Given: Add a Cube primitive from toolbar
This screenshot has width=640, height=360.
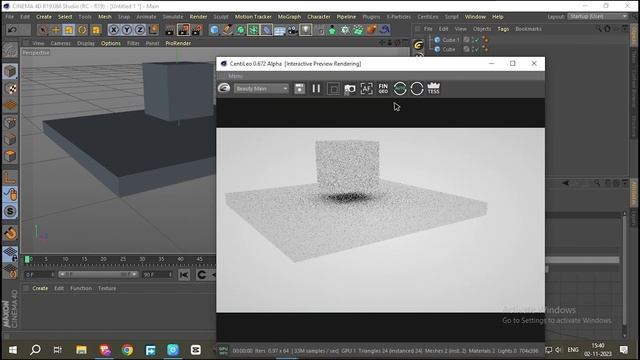Looking at the screenshot, I should [x=214, y=30].
